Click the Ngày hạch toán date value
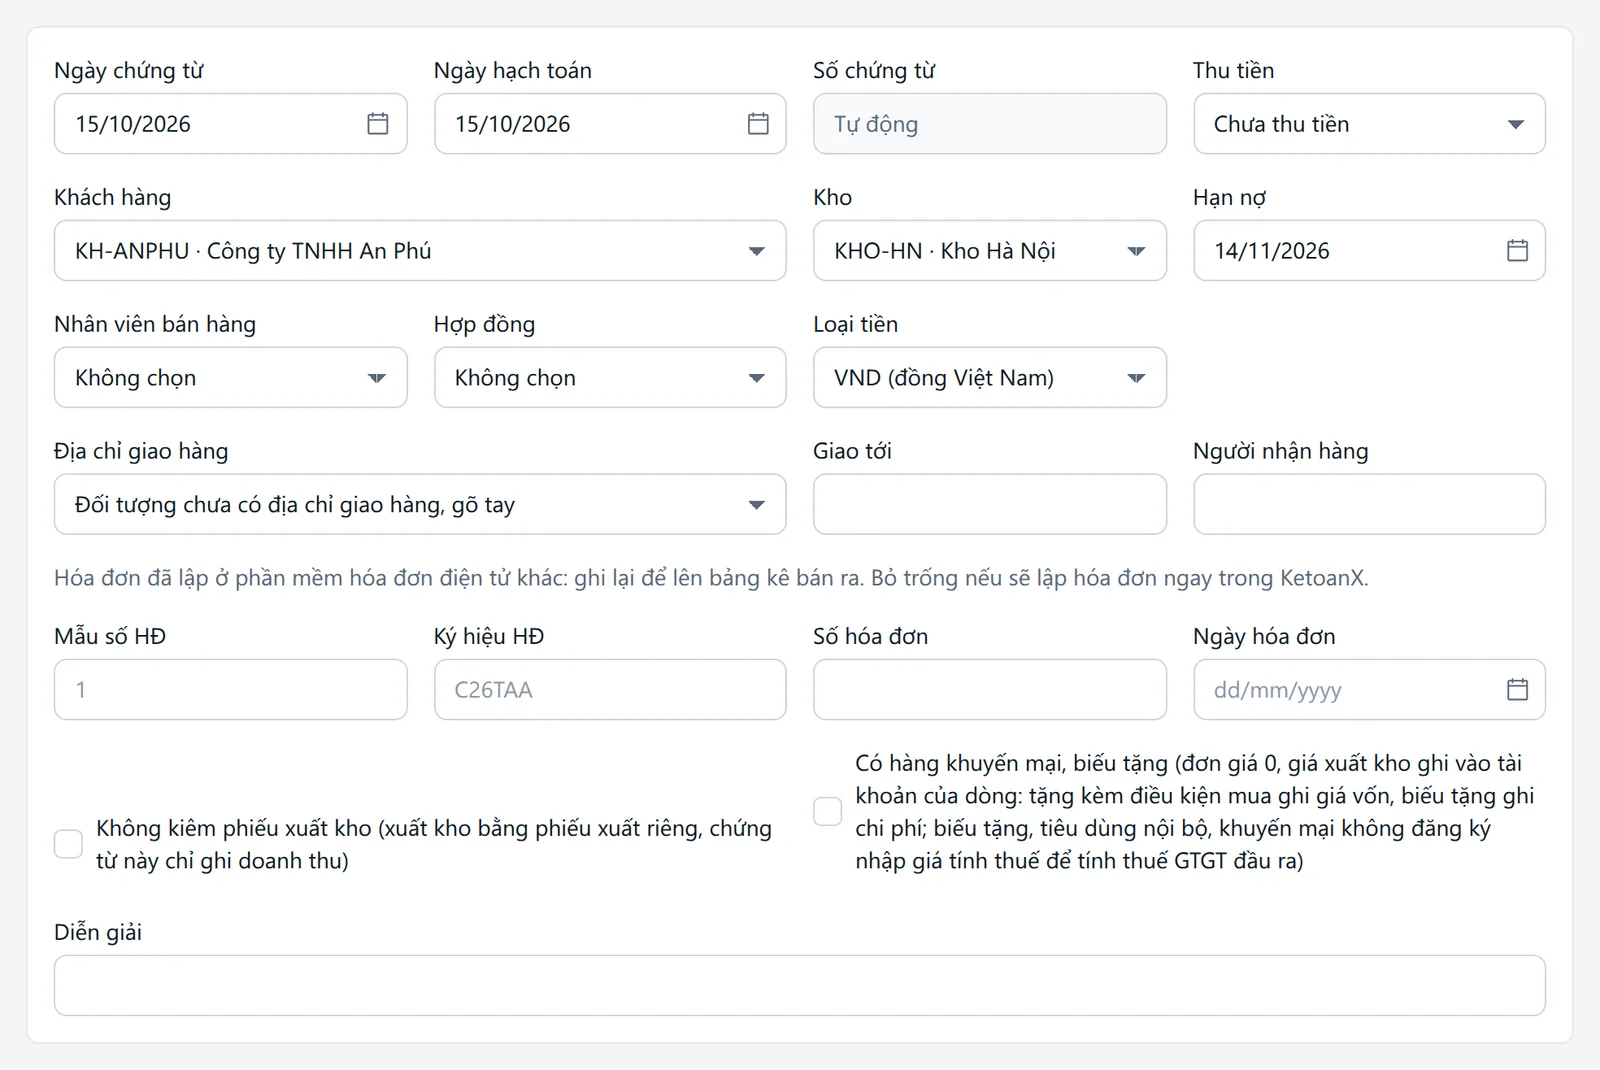This screenshot has height=1070, width=1600. tap(513, 124)
